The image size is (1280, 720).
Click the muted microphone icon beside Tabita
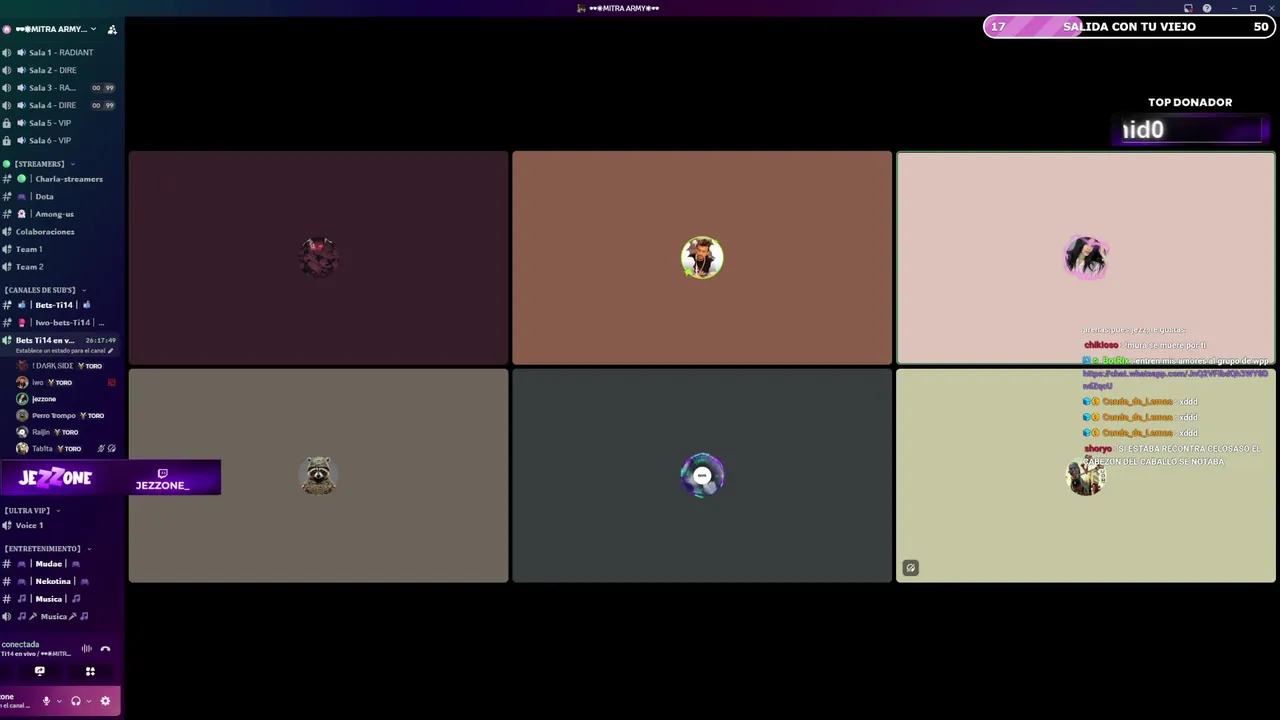(101, 449)
